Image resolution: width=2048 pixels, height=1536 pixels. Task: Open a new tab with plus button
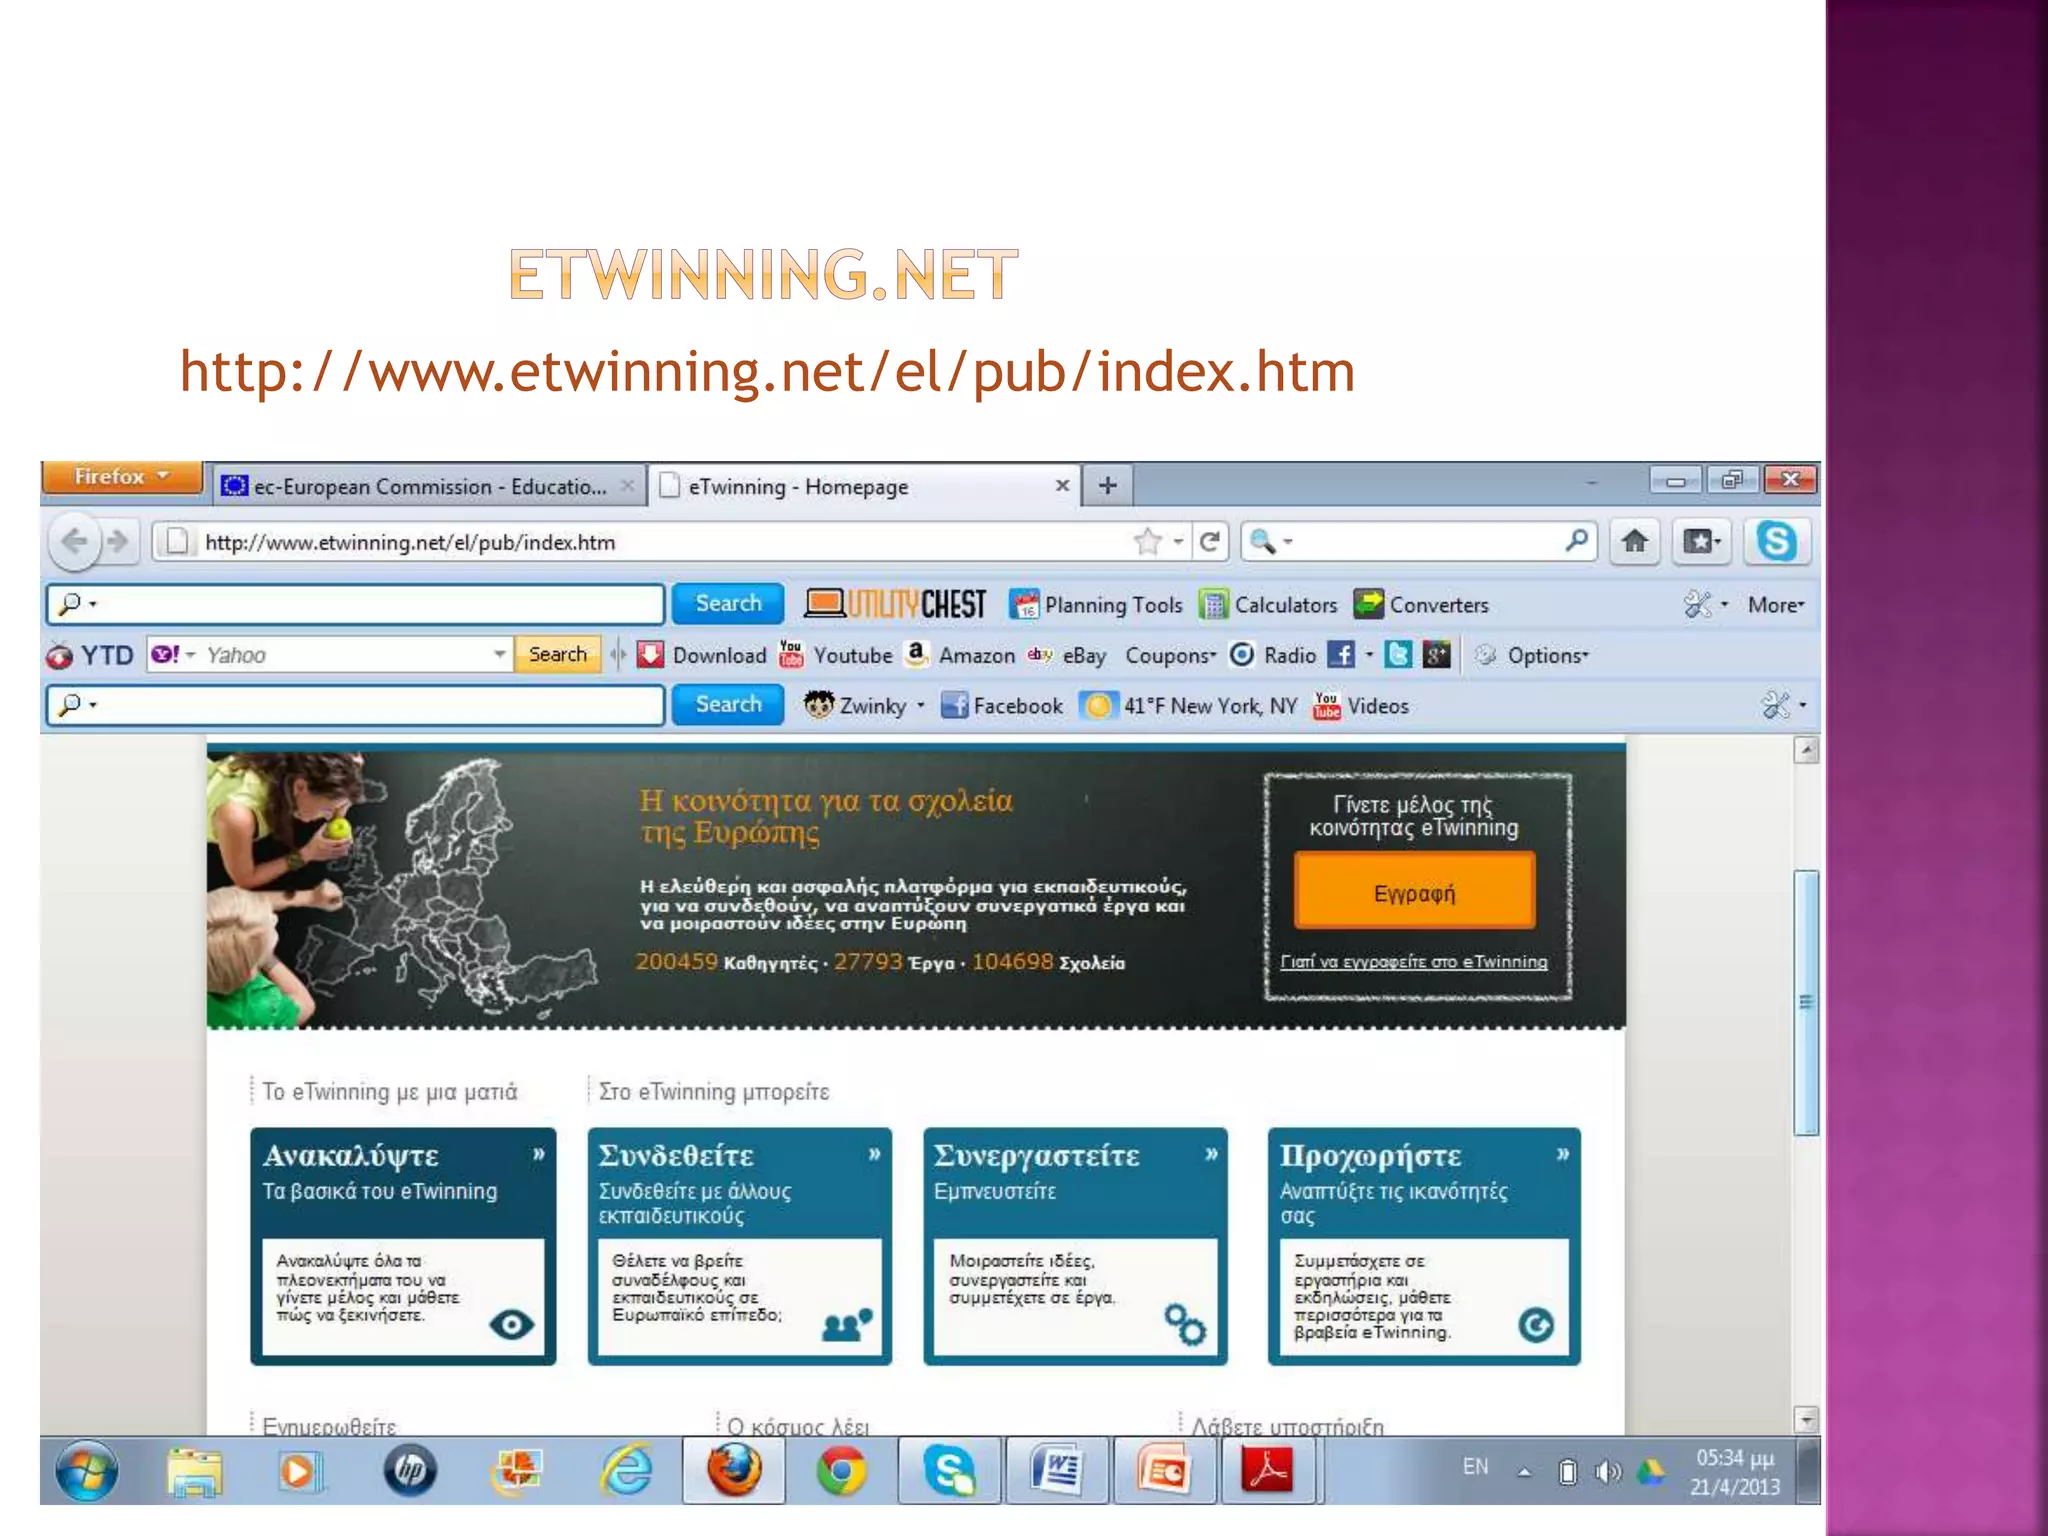pos(1108,485)
